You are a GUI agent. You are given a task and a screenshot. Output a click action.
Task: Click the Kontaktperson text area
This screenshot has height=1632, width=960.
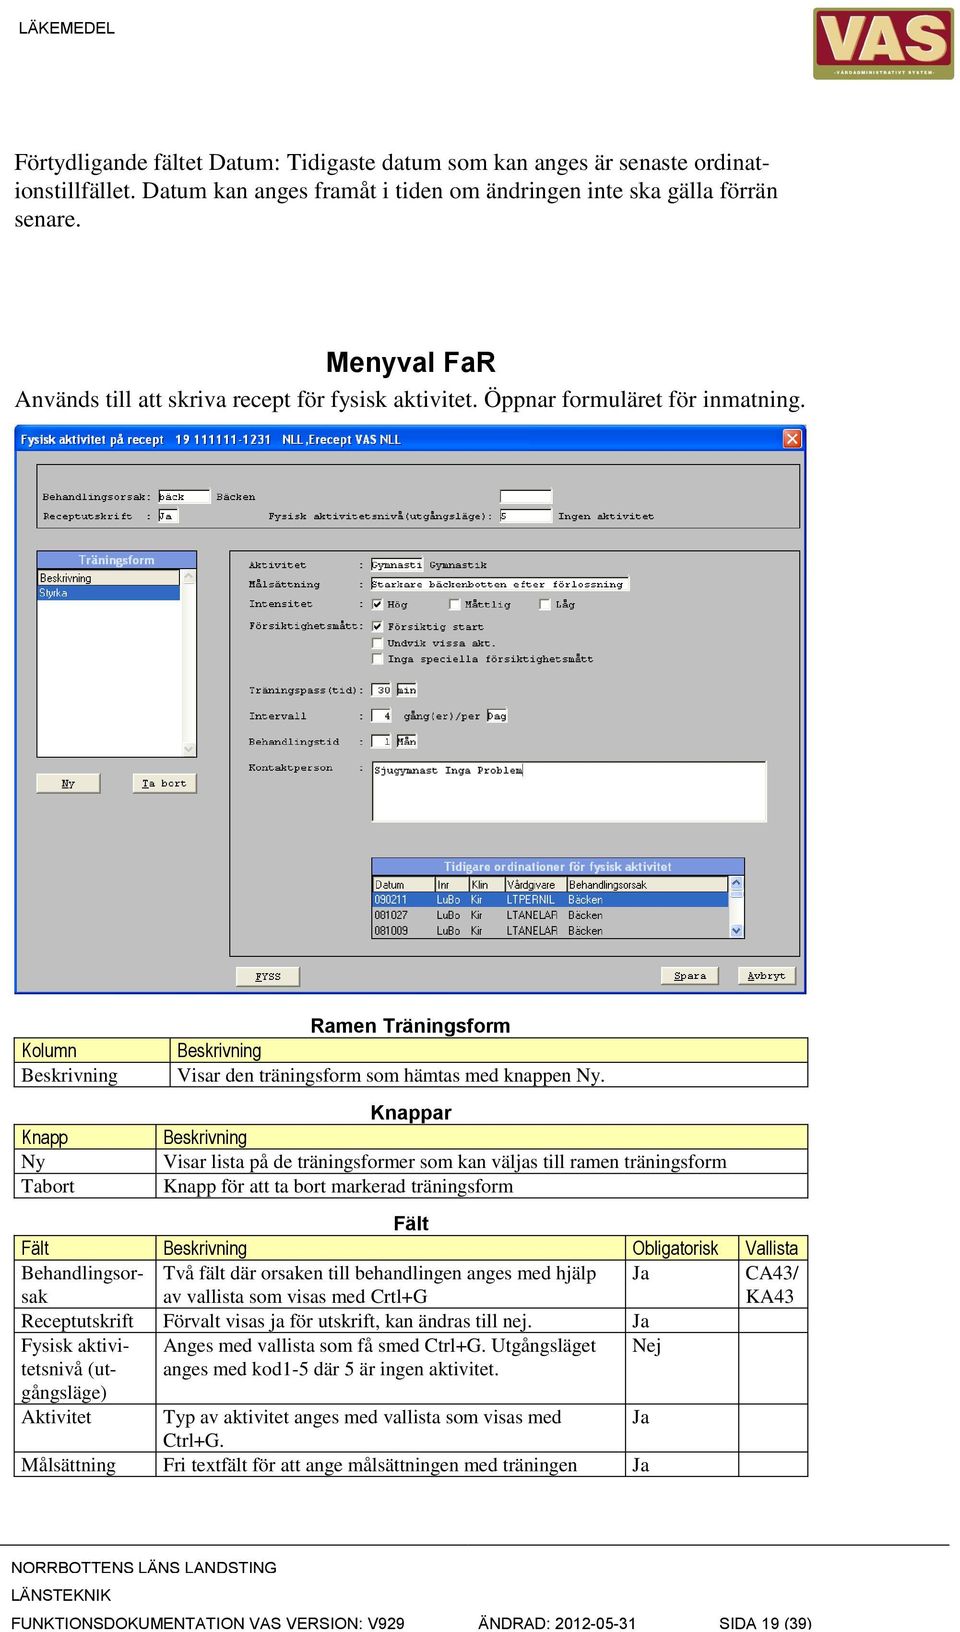tap(569, 792)
